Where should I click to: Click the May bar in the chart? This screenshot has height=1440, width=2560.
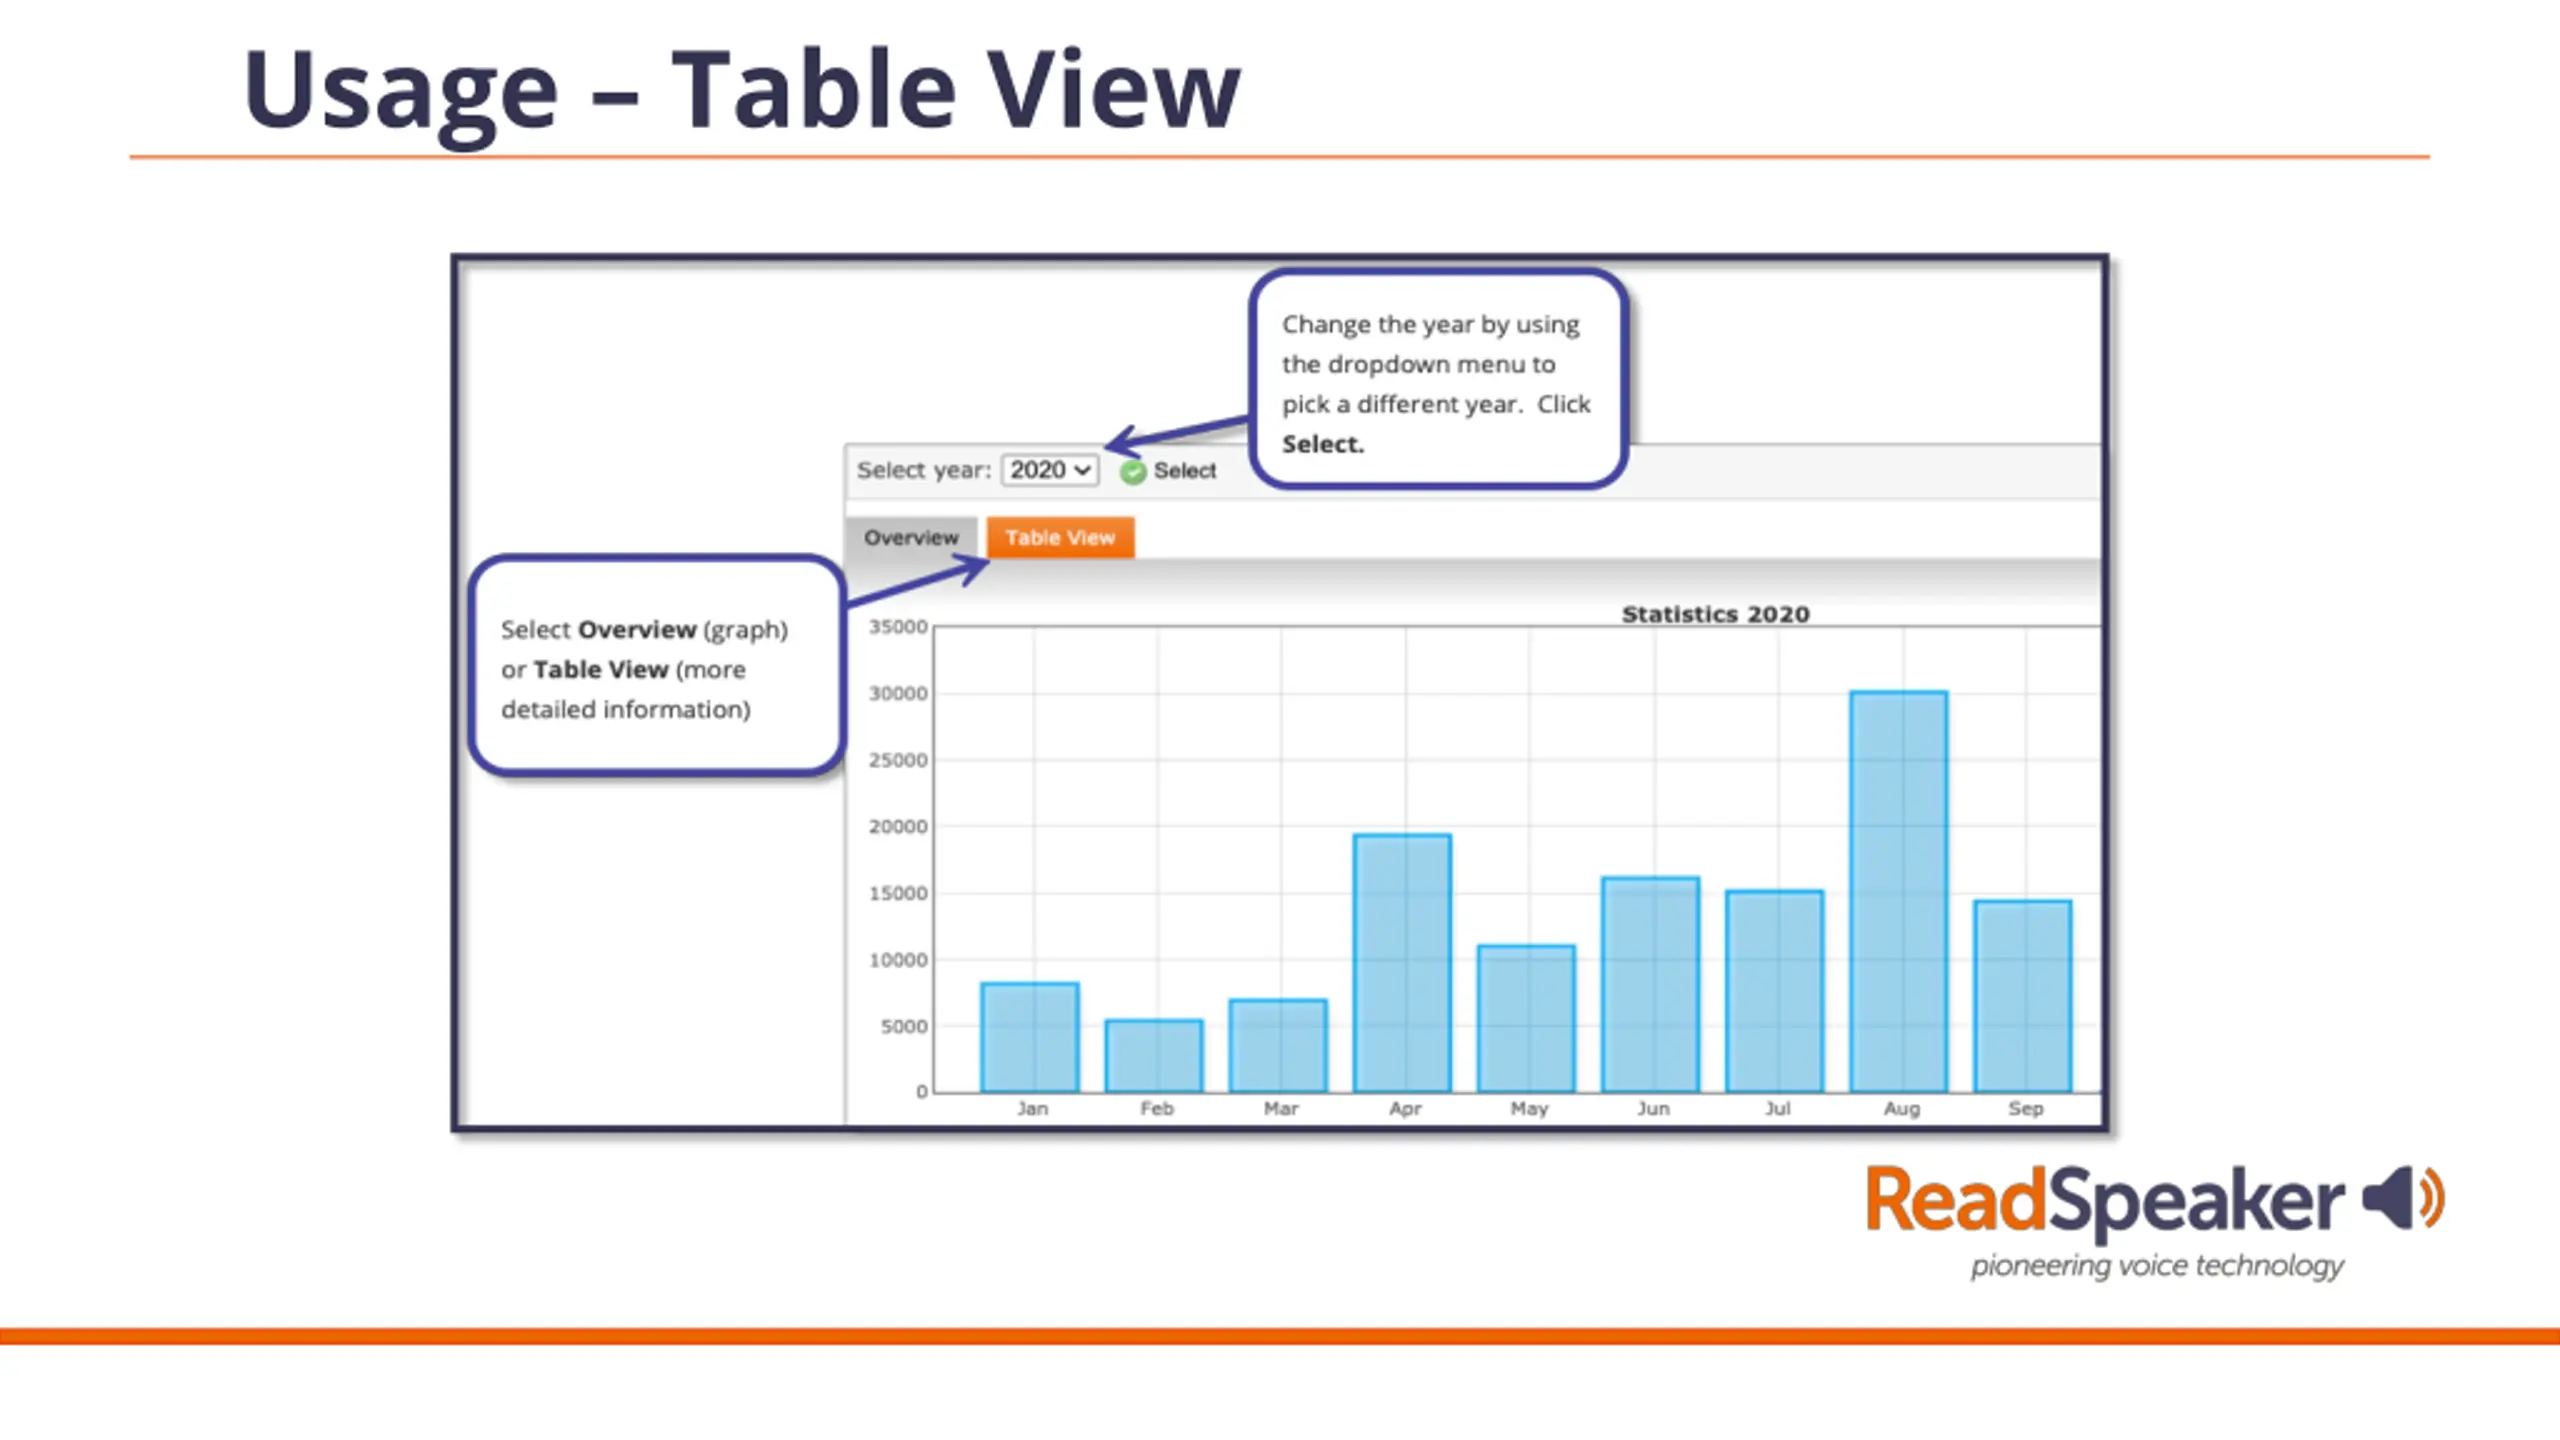[x=1526, y=1018]
